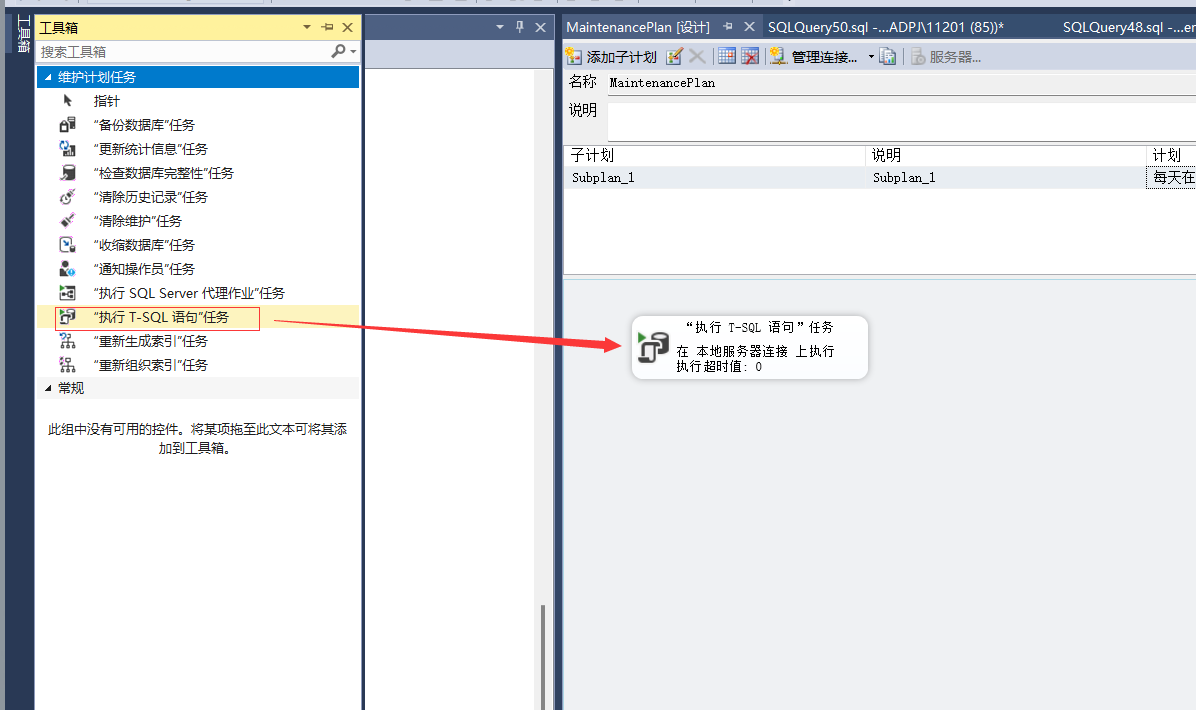The height and width of the screenshot is (710, 1196).
Task: Toggle auto-hide pin on middle panel
Action: point(519,27)
